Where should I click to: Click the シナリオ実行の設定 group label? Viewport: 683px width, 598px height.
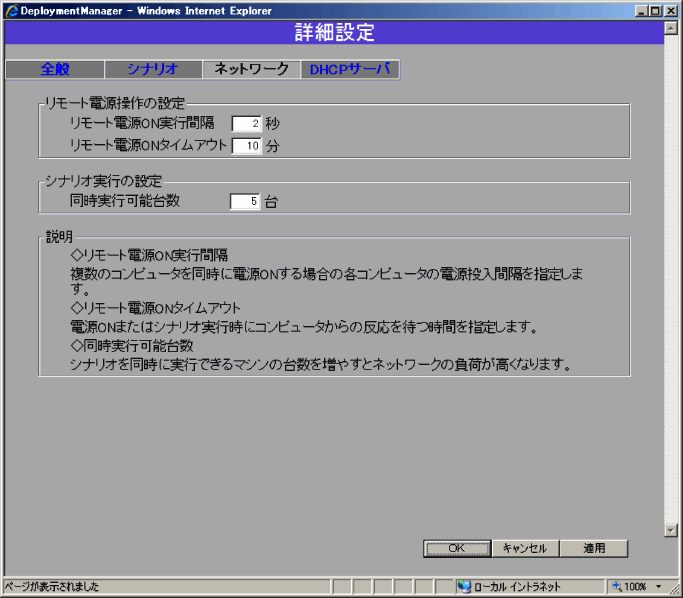tap(103, 181)
